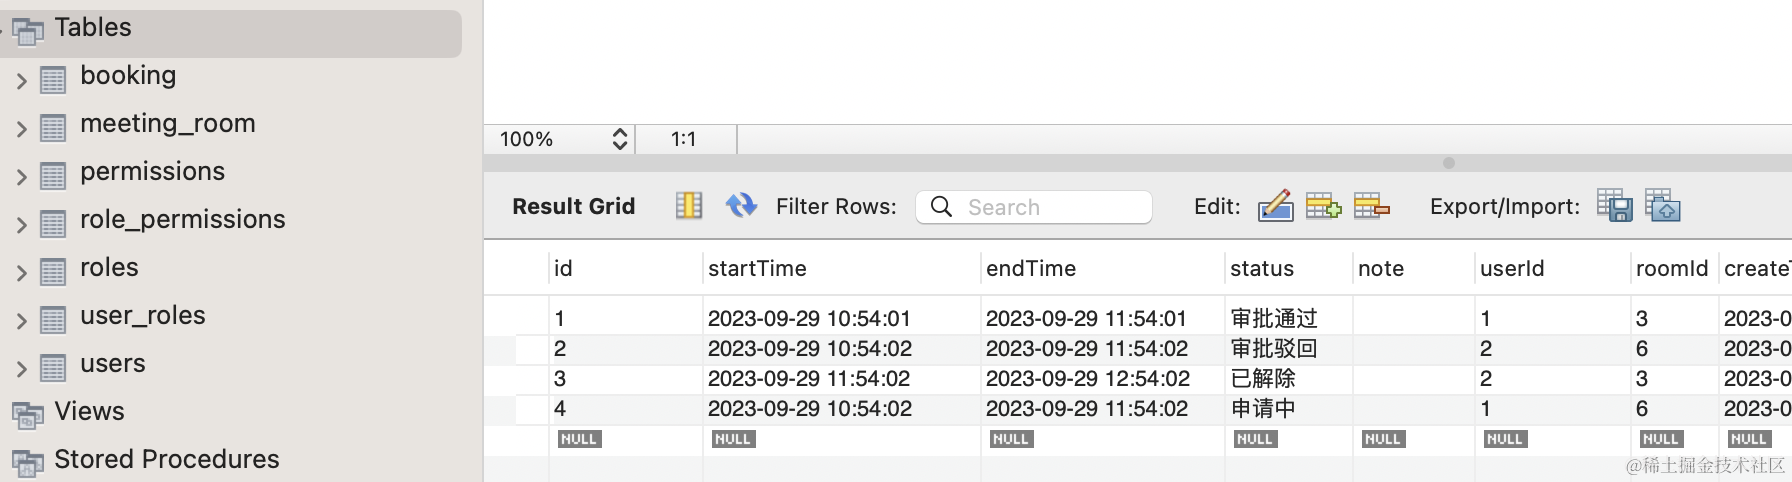Image resolution: width=1792 pixels, height=482 pixels.
Task: Click the insert new row icon
Action: tap(1323, 206)
